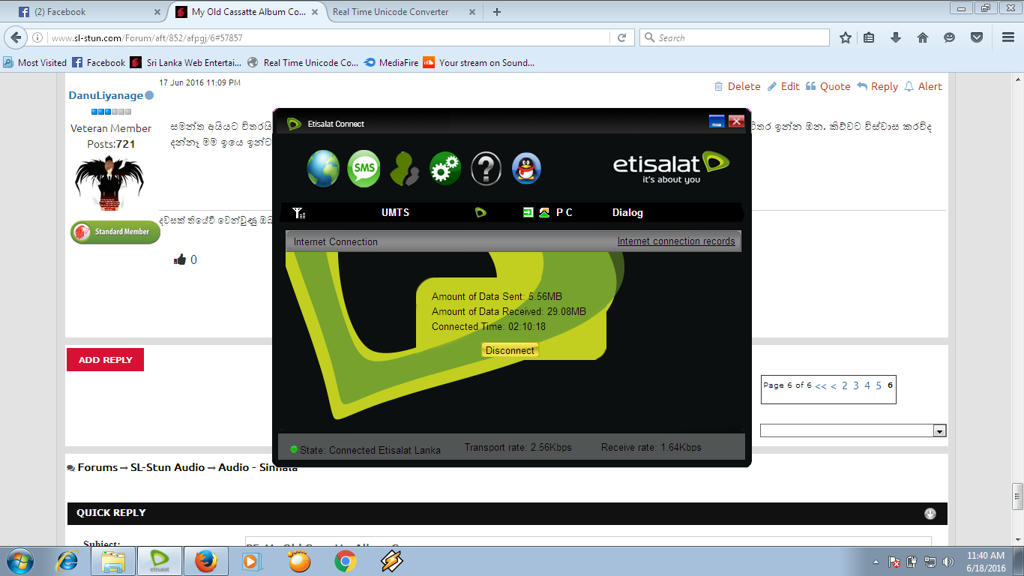1024x576 pixels.
Task: Click the Disconnect button
Action: click(x=510, y=350)
